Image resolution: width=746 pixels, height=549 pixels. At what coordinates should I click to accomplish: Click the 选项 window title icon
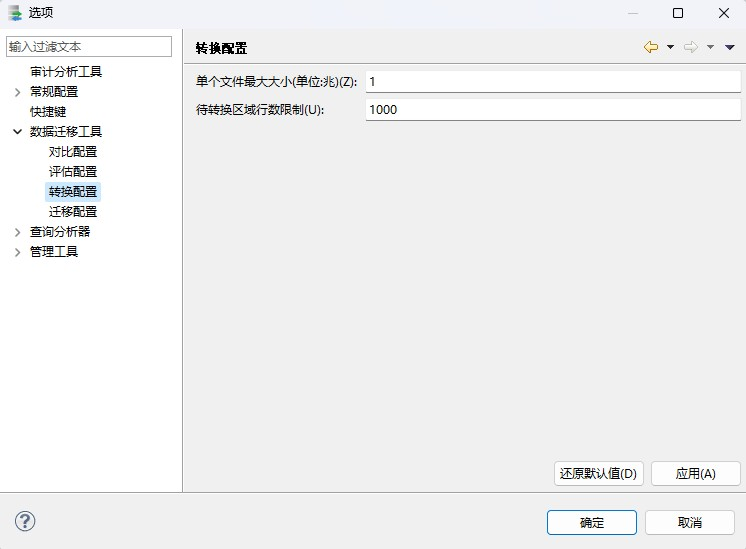(15, 13)
